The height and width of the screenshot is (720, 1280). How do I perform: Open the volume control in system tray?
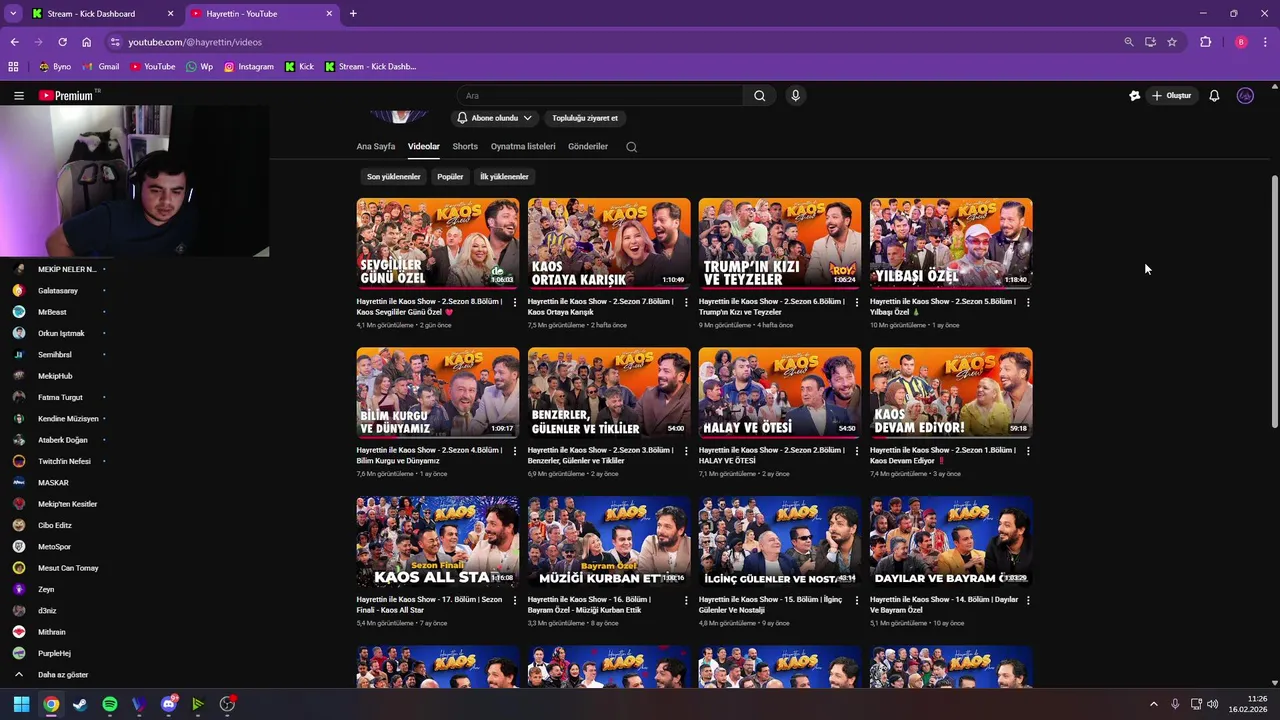(x=1212, y=704)
